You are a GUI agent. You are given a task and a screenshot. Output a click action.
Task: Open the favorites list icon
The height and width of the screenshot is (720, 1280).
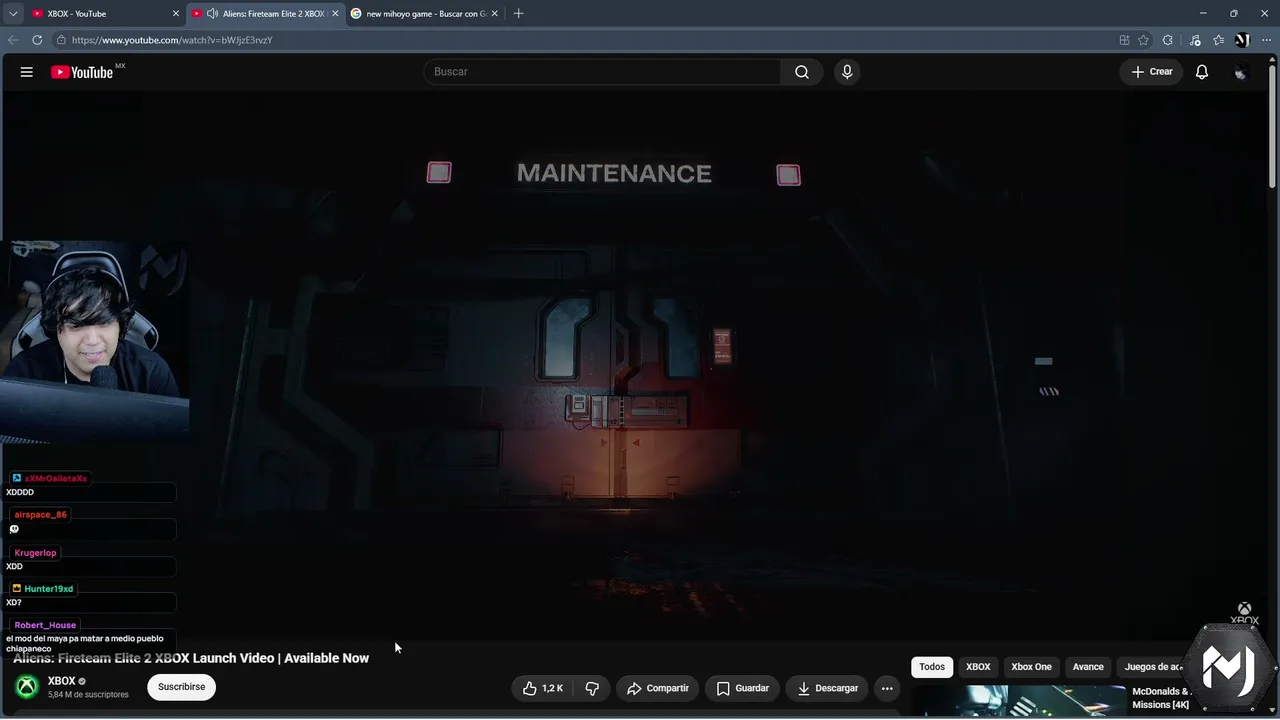pos(1218,40)
